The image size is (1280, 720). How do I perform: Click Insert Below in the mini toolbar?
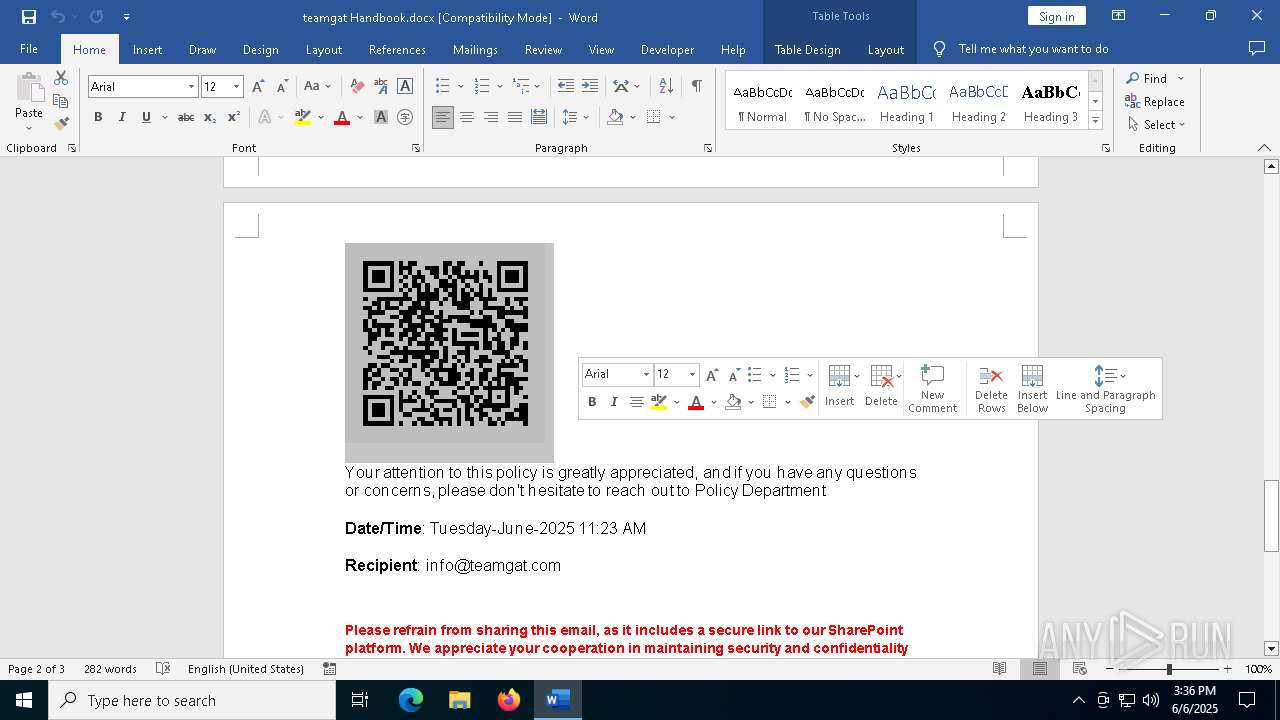(1032, 388)
